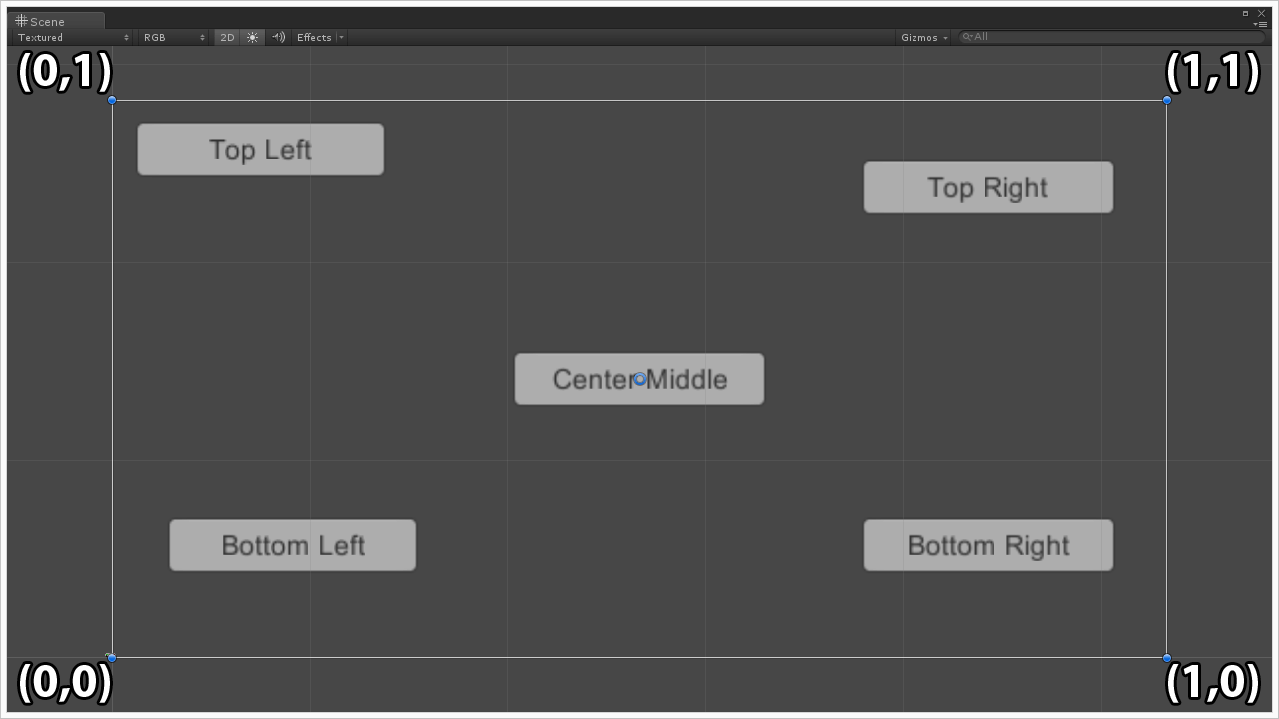This screenshot has width=1279, height=719.
Task: Click the Top Right button
Action: tap(988, 187)
